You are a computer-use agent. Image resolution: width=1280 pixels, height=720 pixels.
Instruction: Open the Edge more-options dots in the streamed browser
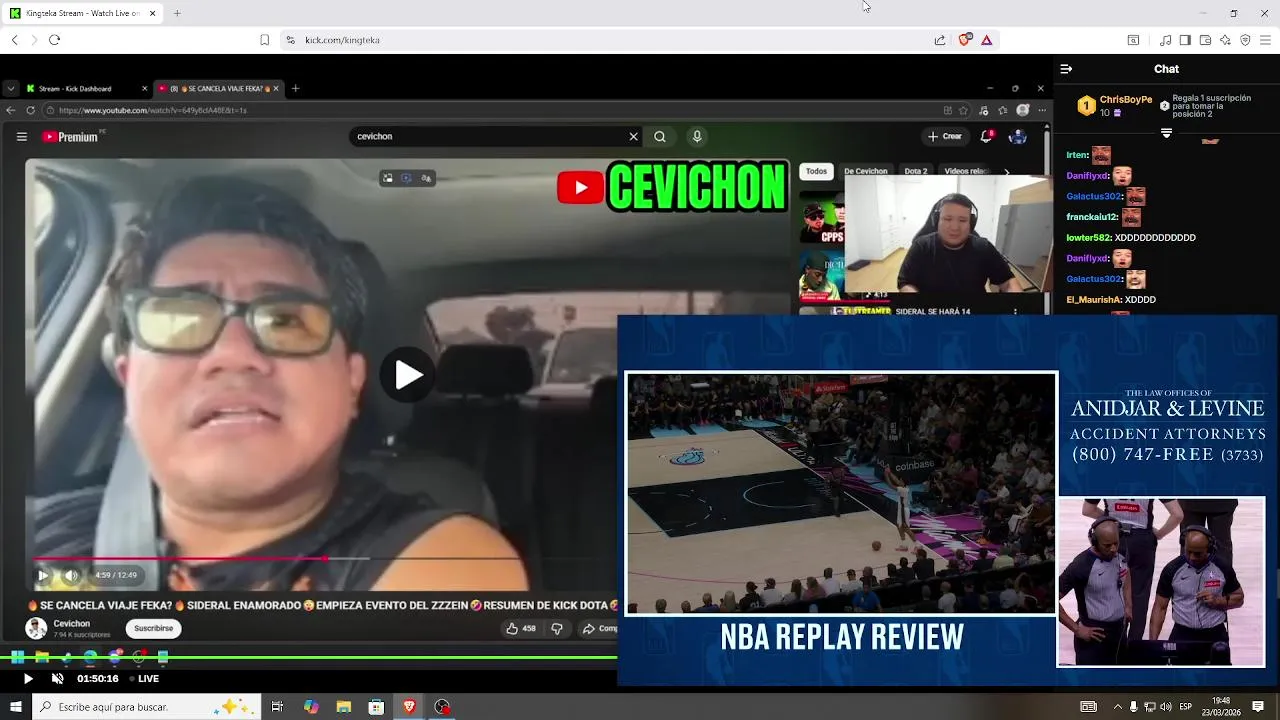pos(1040,110)
